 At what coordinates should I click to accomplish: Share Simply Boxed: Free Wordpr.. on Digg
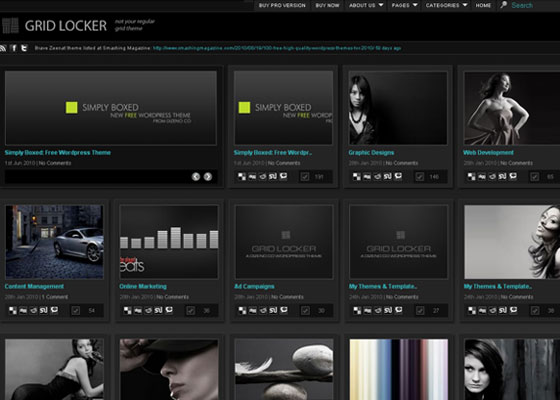[252, 176]
